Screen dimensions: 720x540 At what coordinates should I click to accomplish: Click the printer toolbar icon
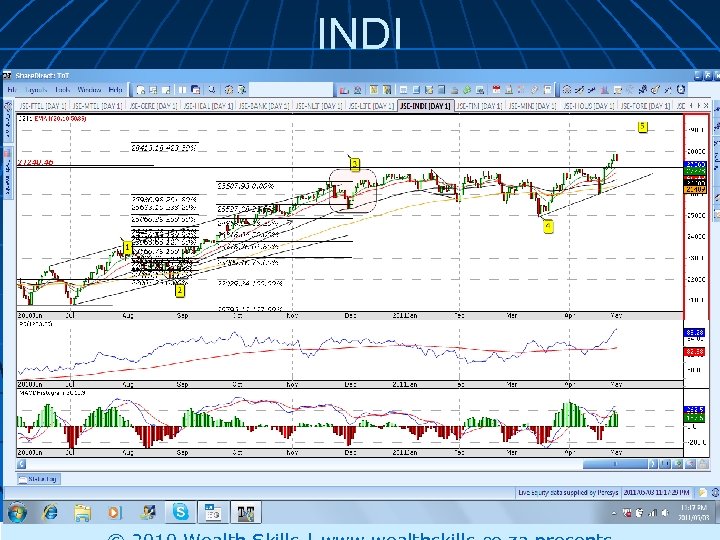[454, 90]
